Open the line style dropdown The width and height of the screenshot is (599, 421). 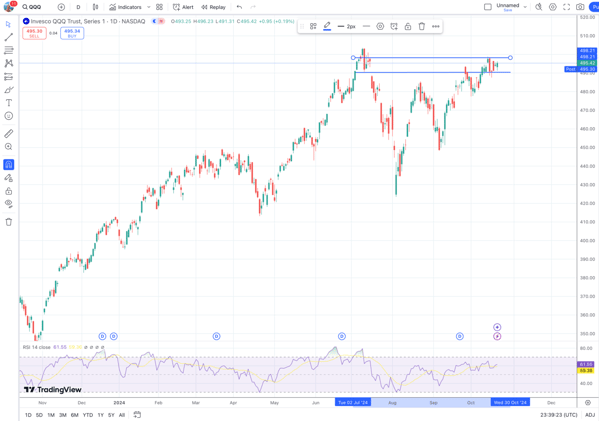[x=366, y=26]
